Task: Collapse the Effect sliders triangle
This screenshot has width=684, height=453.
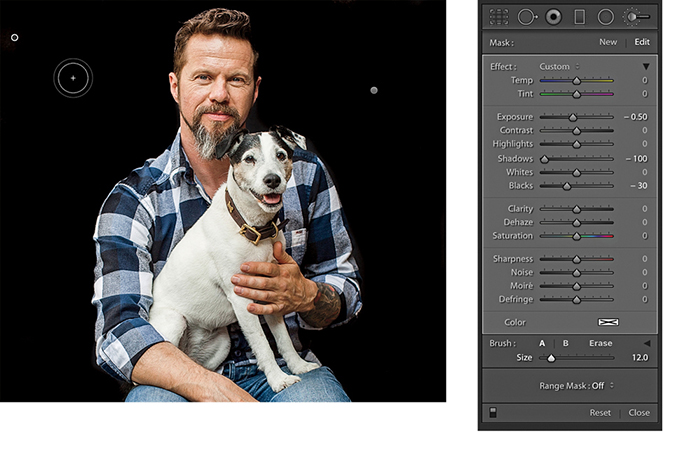Action: (645, 67)
